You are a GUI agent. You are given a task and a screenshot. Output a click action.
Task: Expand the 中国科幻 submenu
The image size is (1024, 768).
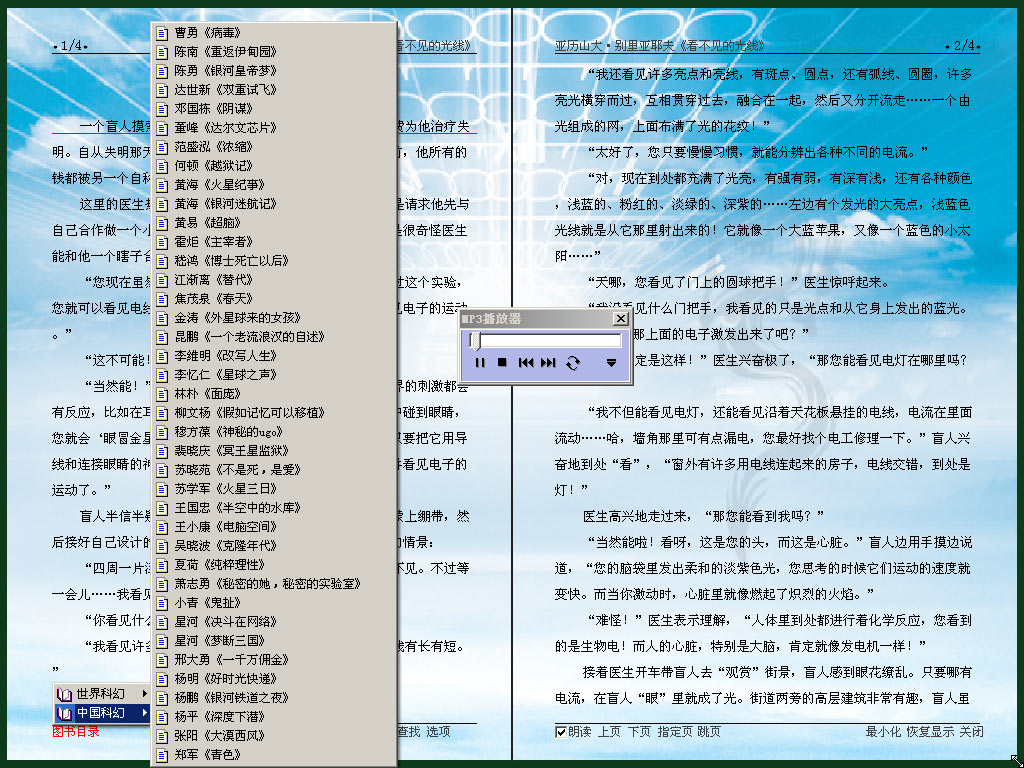click(x=102, y=713)
